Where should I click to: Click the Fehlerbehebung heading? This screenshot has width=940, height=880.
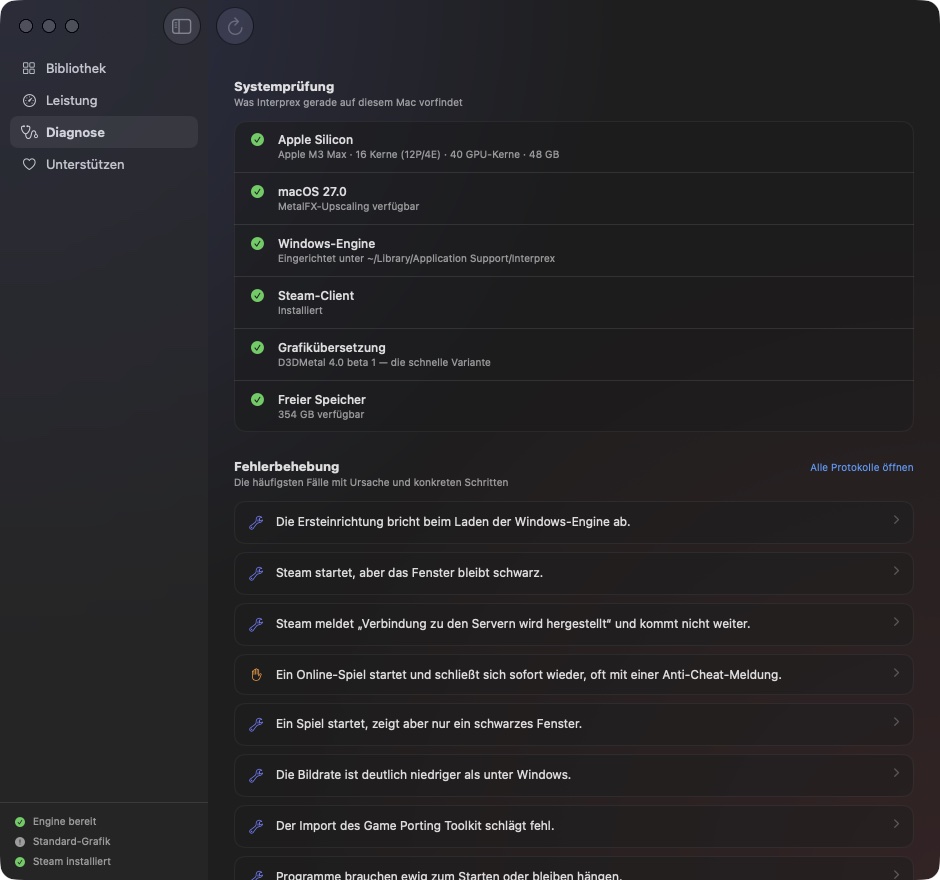pos(287,466)
